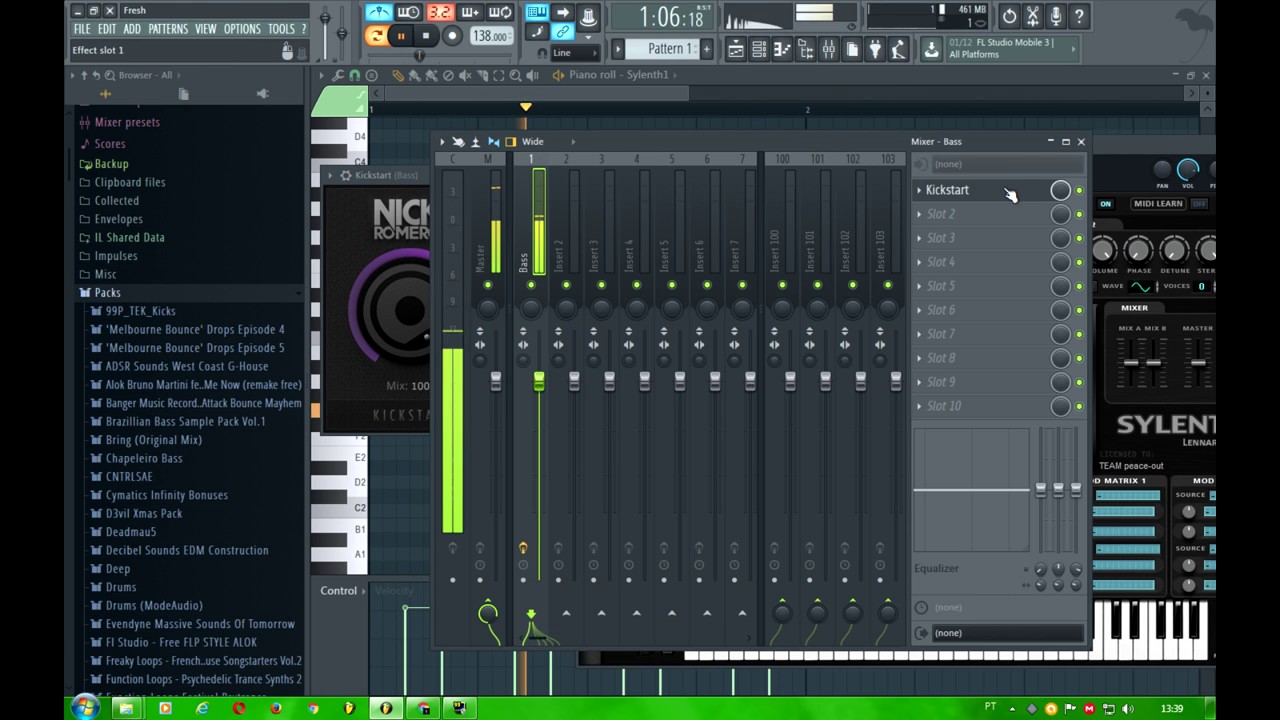Pause playback on the transport
Viewport: 1280px width, 720px height.
[x=400, y=36]
